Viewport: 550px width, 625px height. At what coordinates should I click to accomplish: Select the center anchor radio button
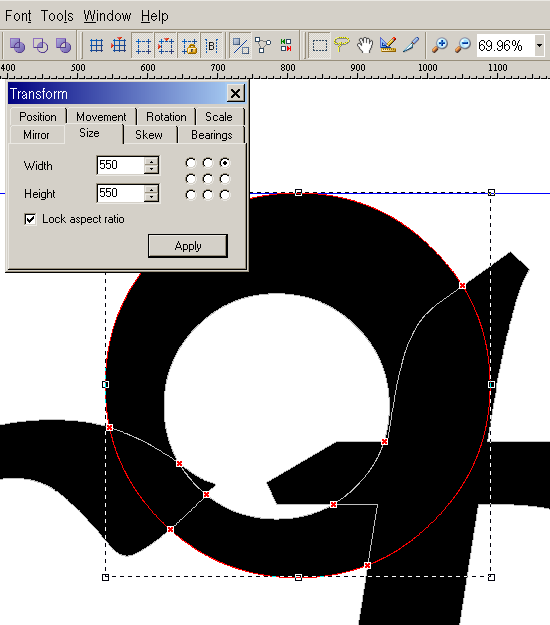pos(208,179)
